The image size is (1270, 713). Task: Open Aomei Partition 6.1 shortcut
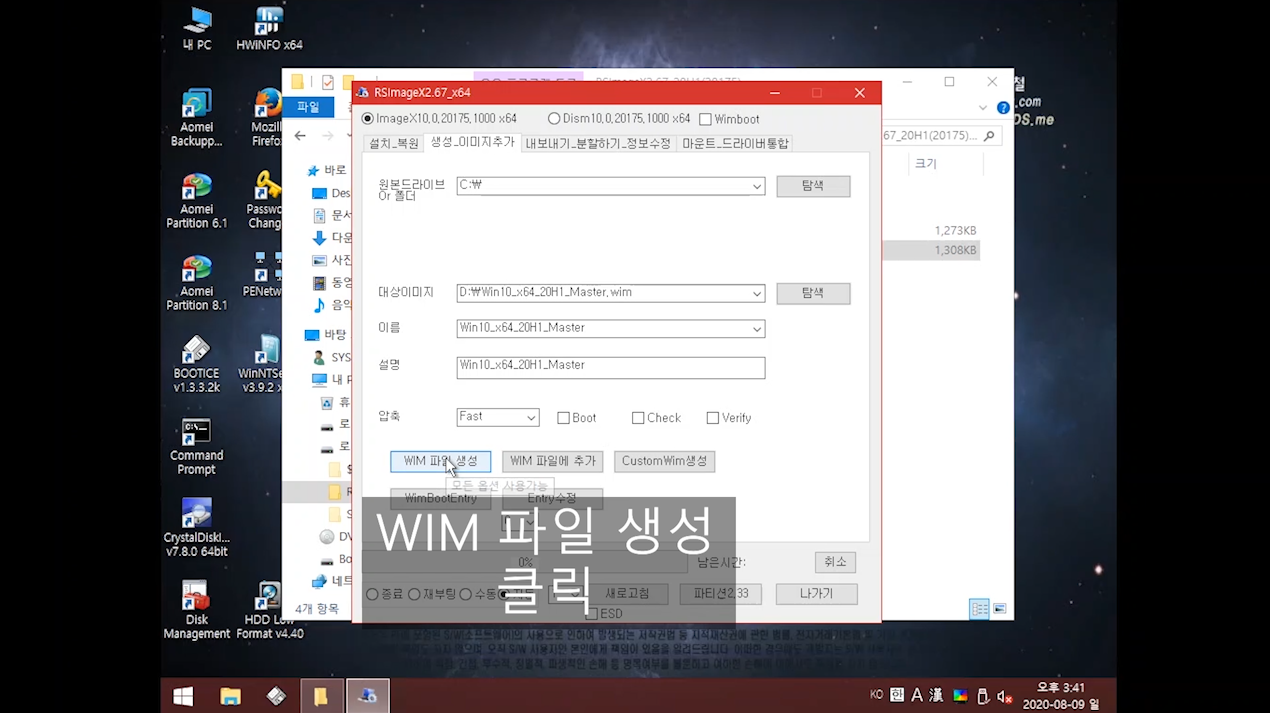click(x=196, y=200)
